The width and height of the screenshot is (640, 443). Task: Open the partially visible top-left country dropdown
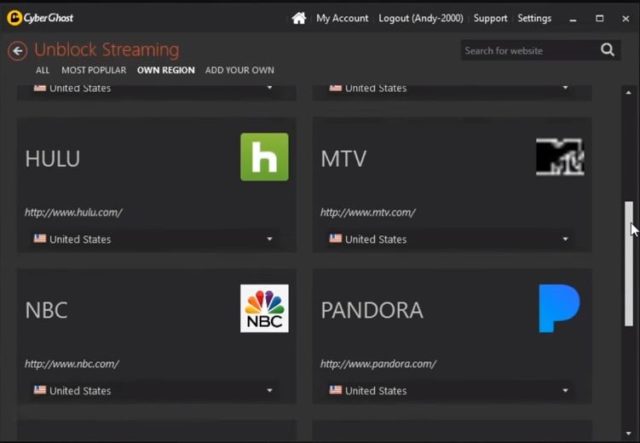point(156,89)
